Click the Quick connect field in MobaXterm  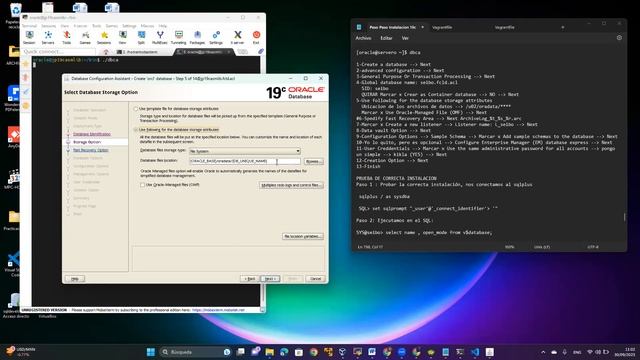(x=58, y=51)
